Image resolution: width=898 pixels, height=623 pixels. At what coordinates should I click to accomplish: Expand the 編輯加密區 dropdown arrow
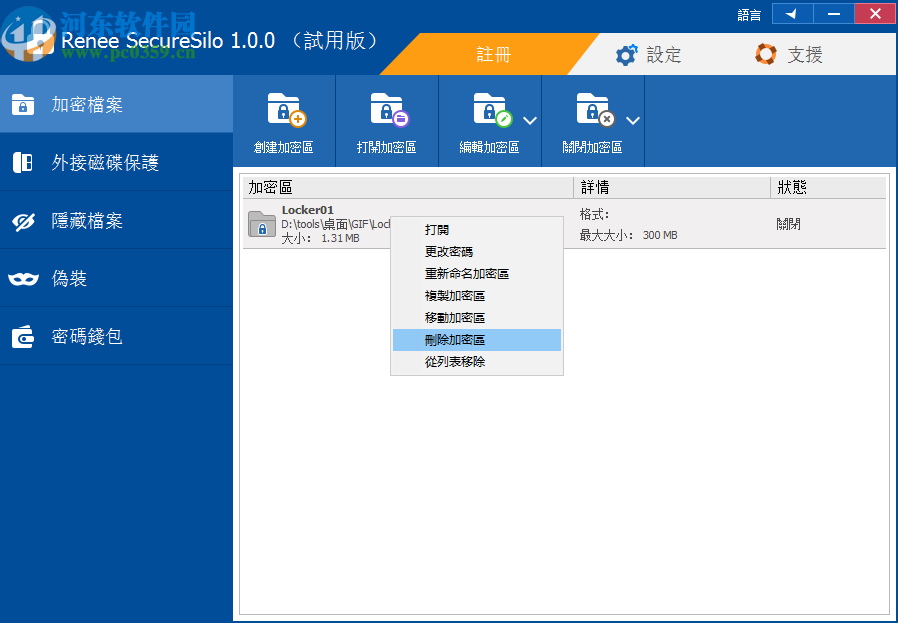point(530,120)
